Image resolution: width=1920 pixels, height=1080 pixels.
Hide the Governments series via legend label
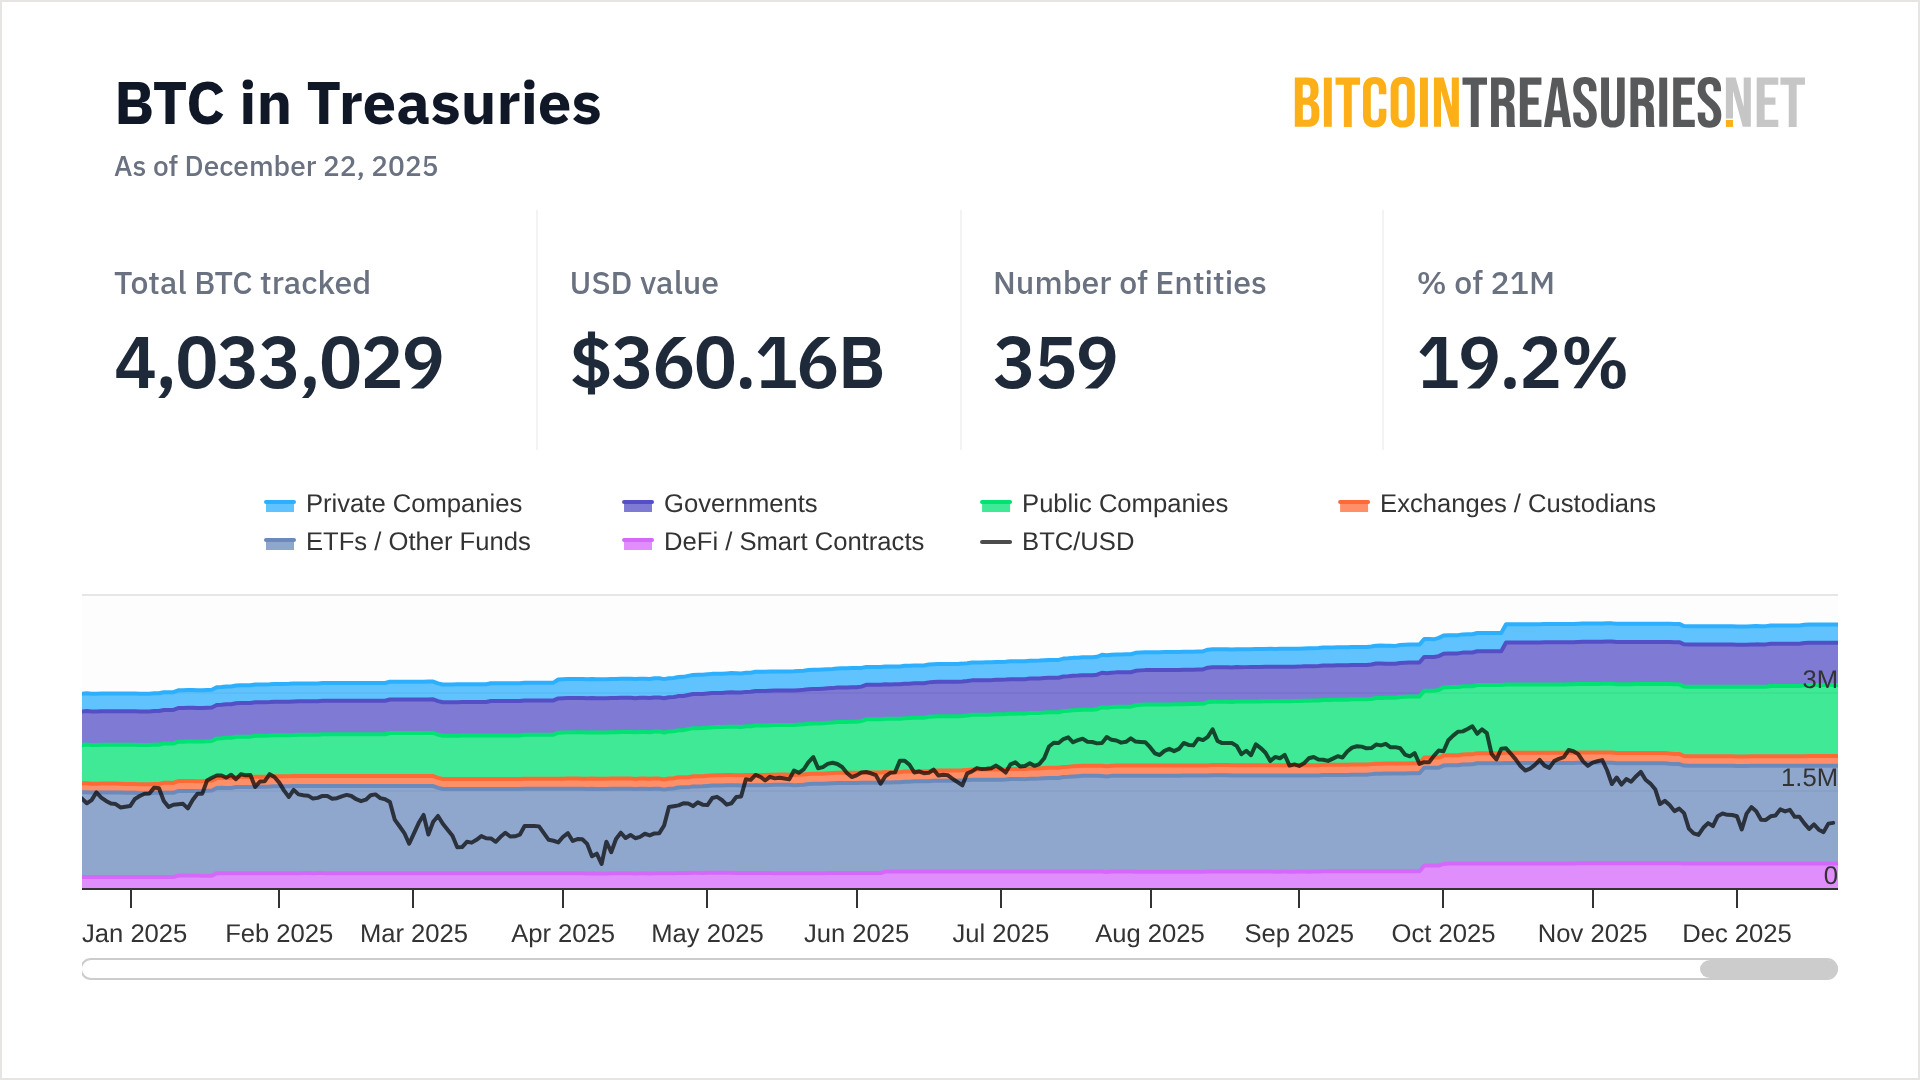[740, 504]
